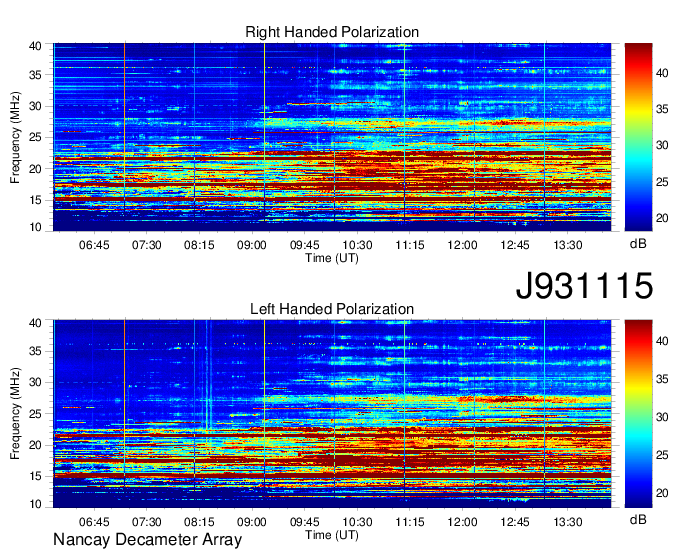The image size is (680, 552).
Task: Click the dB unit label under Right Handed colorbar
Action: pos(638,243)
